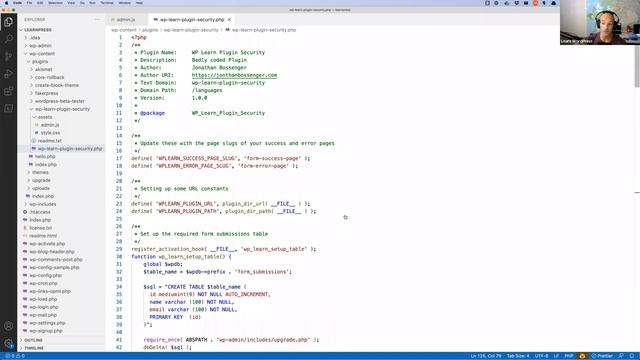
Task: Open the notifications bell in status bar
Action: (632, 356)
